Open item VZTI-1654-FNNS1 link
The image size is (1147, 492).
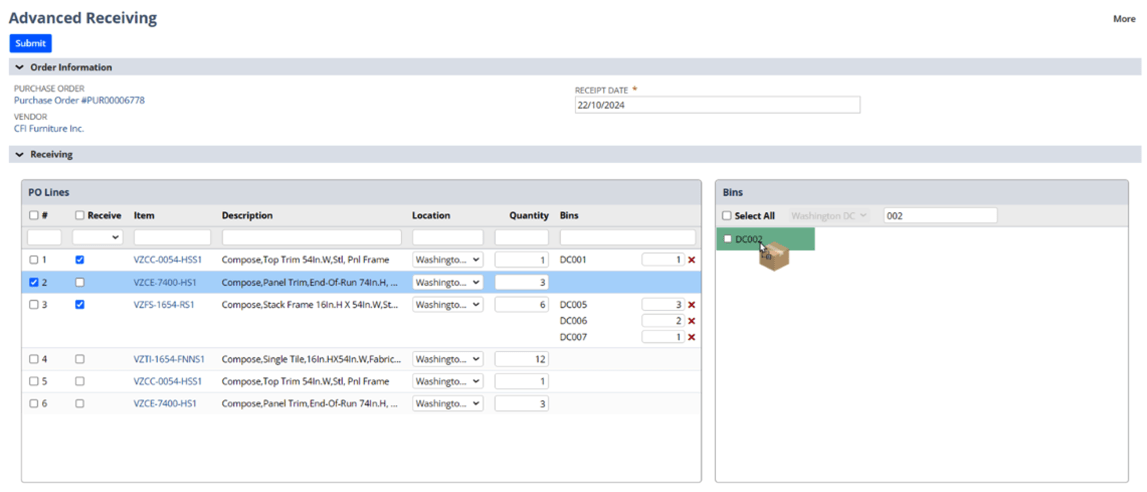(169, 359)
